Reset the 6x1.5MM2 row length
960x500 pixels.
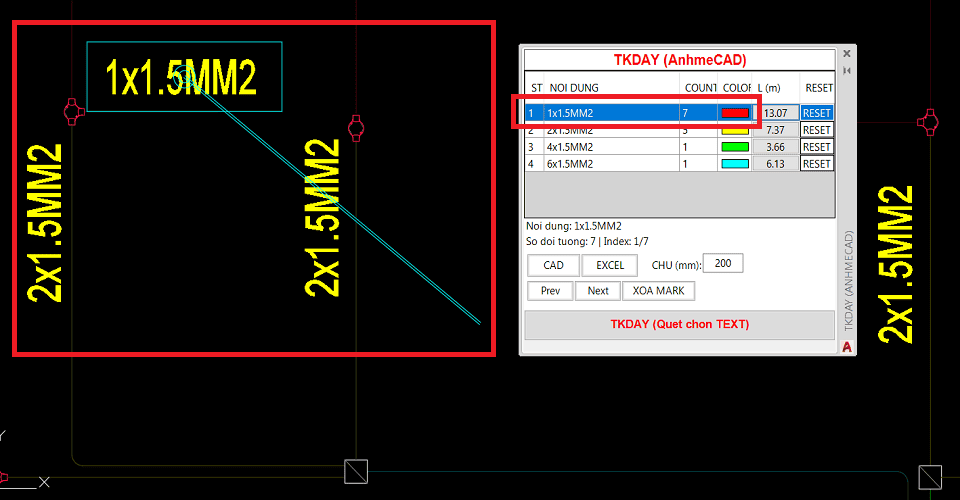click(817, 164)
